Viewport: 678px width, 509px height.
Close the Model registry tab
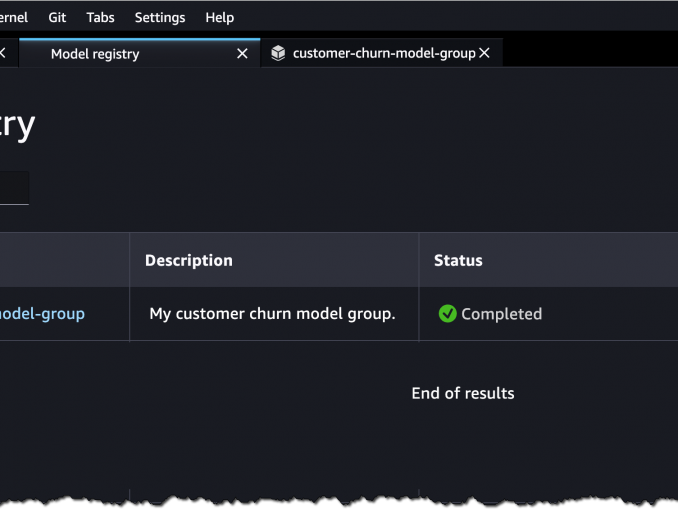pyautogui.click(x=242, y=54)
